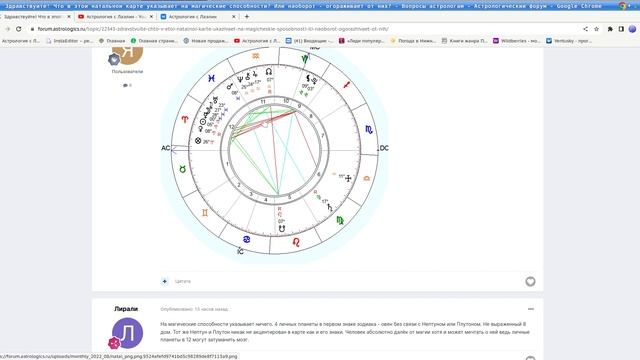The image size is (640, 360).
Task: Click the green Virgo sign glyph on the chart
Action: point(340,221)
